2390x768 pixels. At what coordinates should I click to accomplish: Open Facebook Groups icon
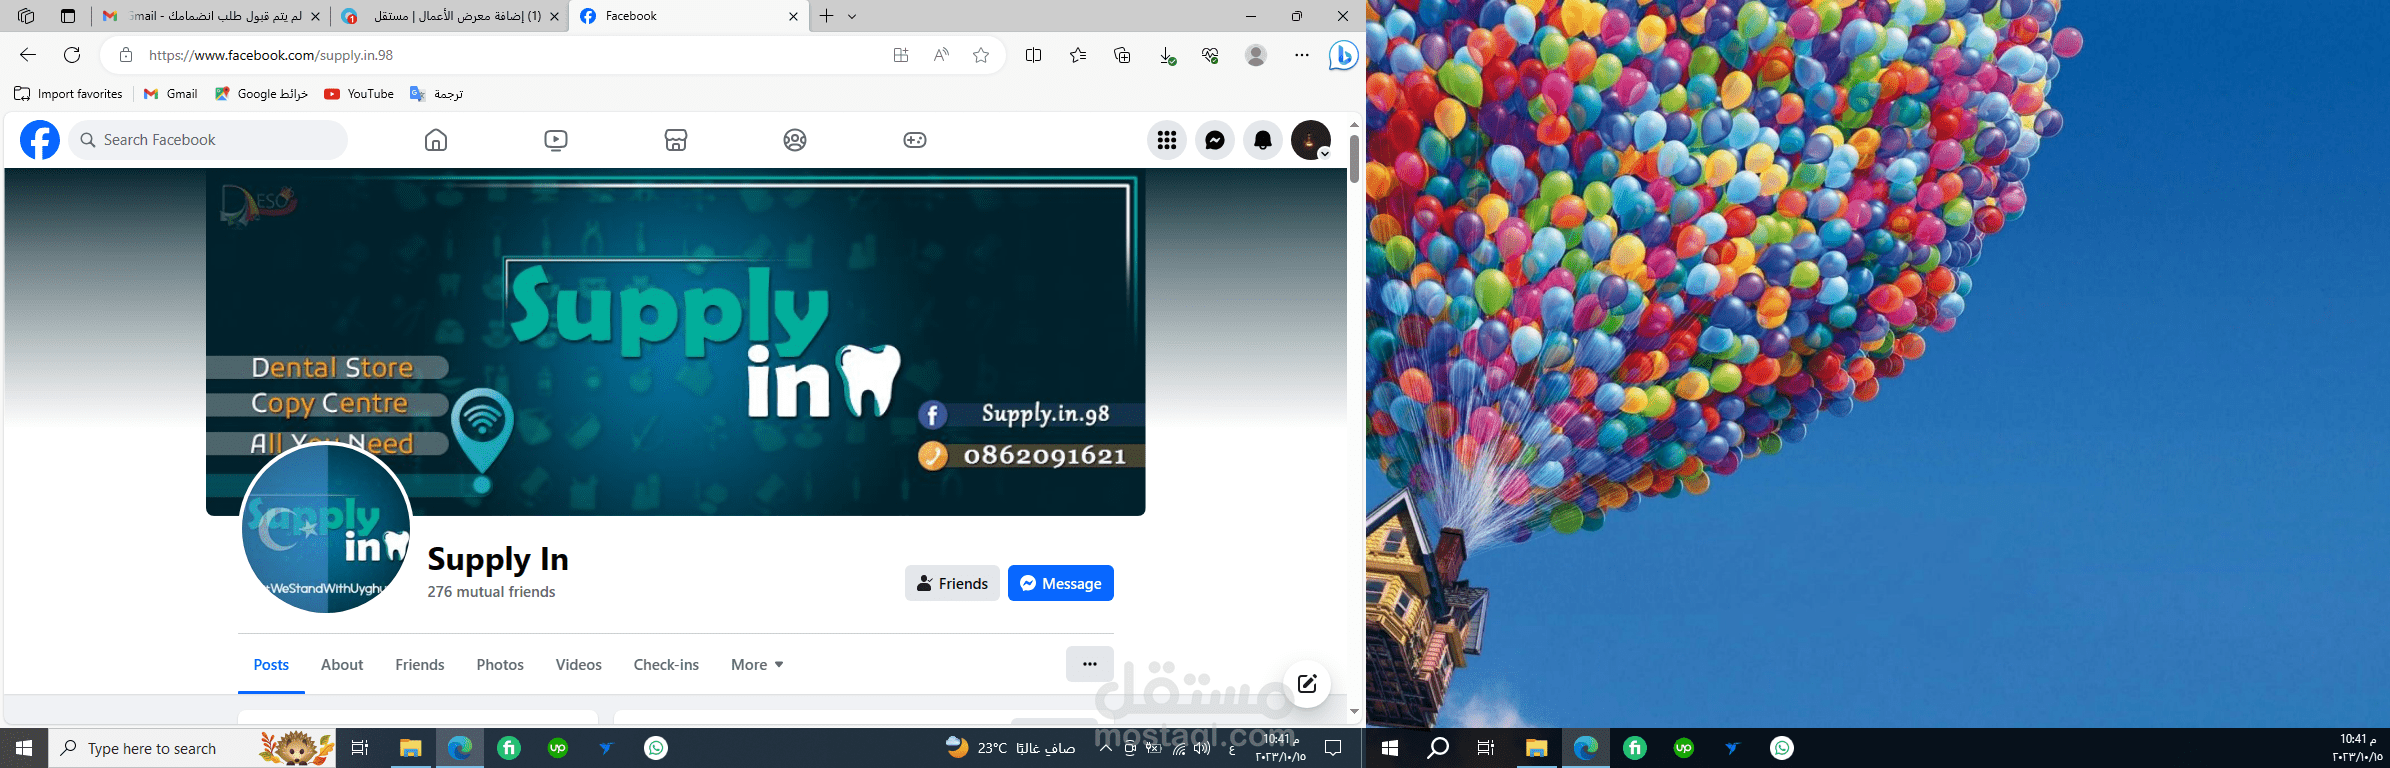click(795, 140)
